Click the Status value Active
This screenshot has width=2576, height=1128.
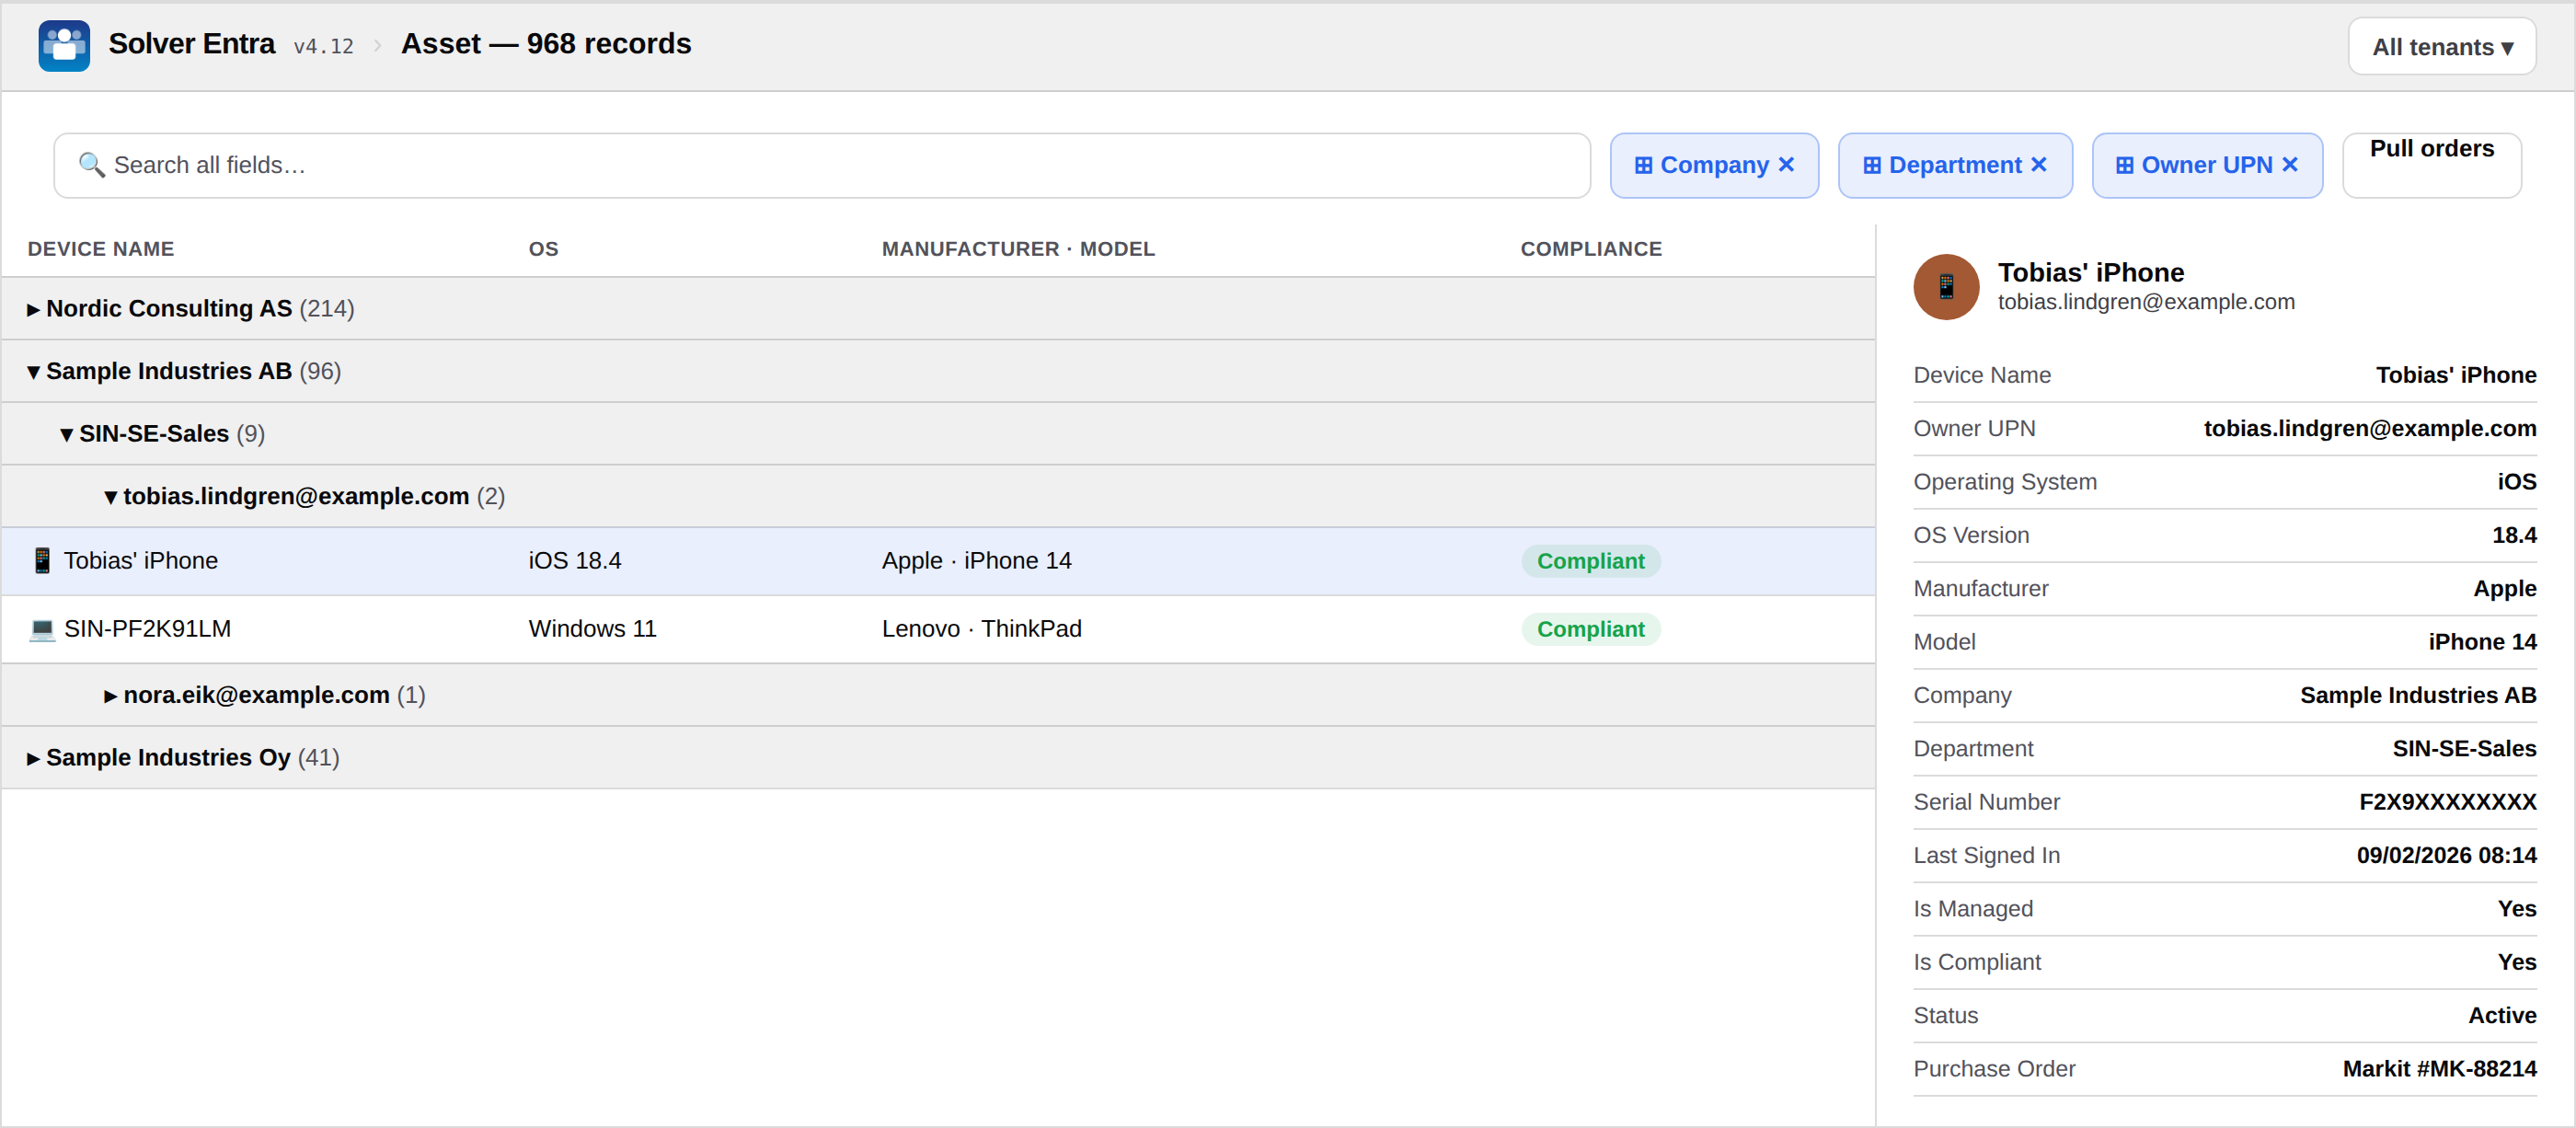click(x=2502, y=1015)
